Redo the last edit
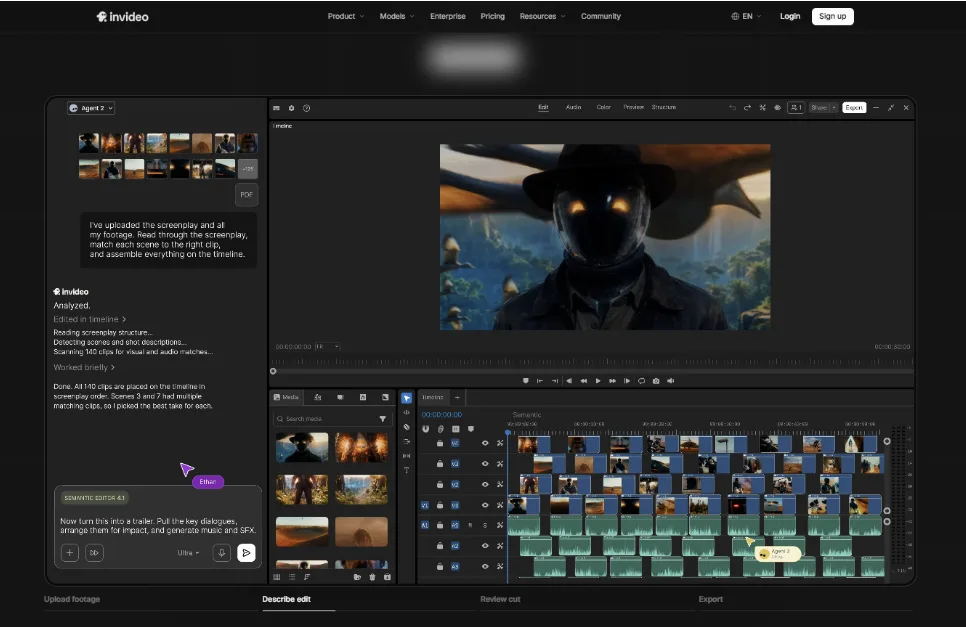This screenshot has height=627, width=966. click(747, 108)
